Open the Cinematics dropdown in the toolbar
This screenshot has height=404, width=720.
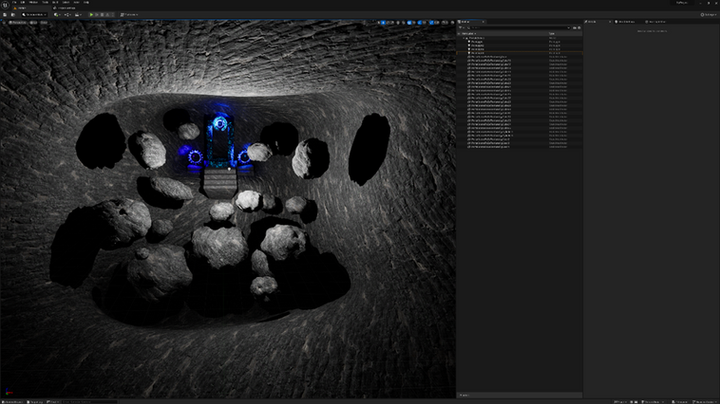78,15
